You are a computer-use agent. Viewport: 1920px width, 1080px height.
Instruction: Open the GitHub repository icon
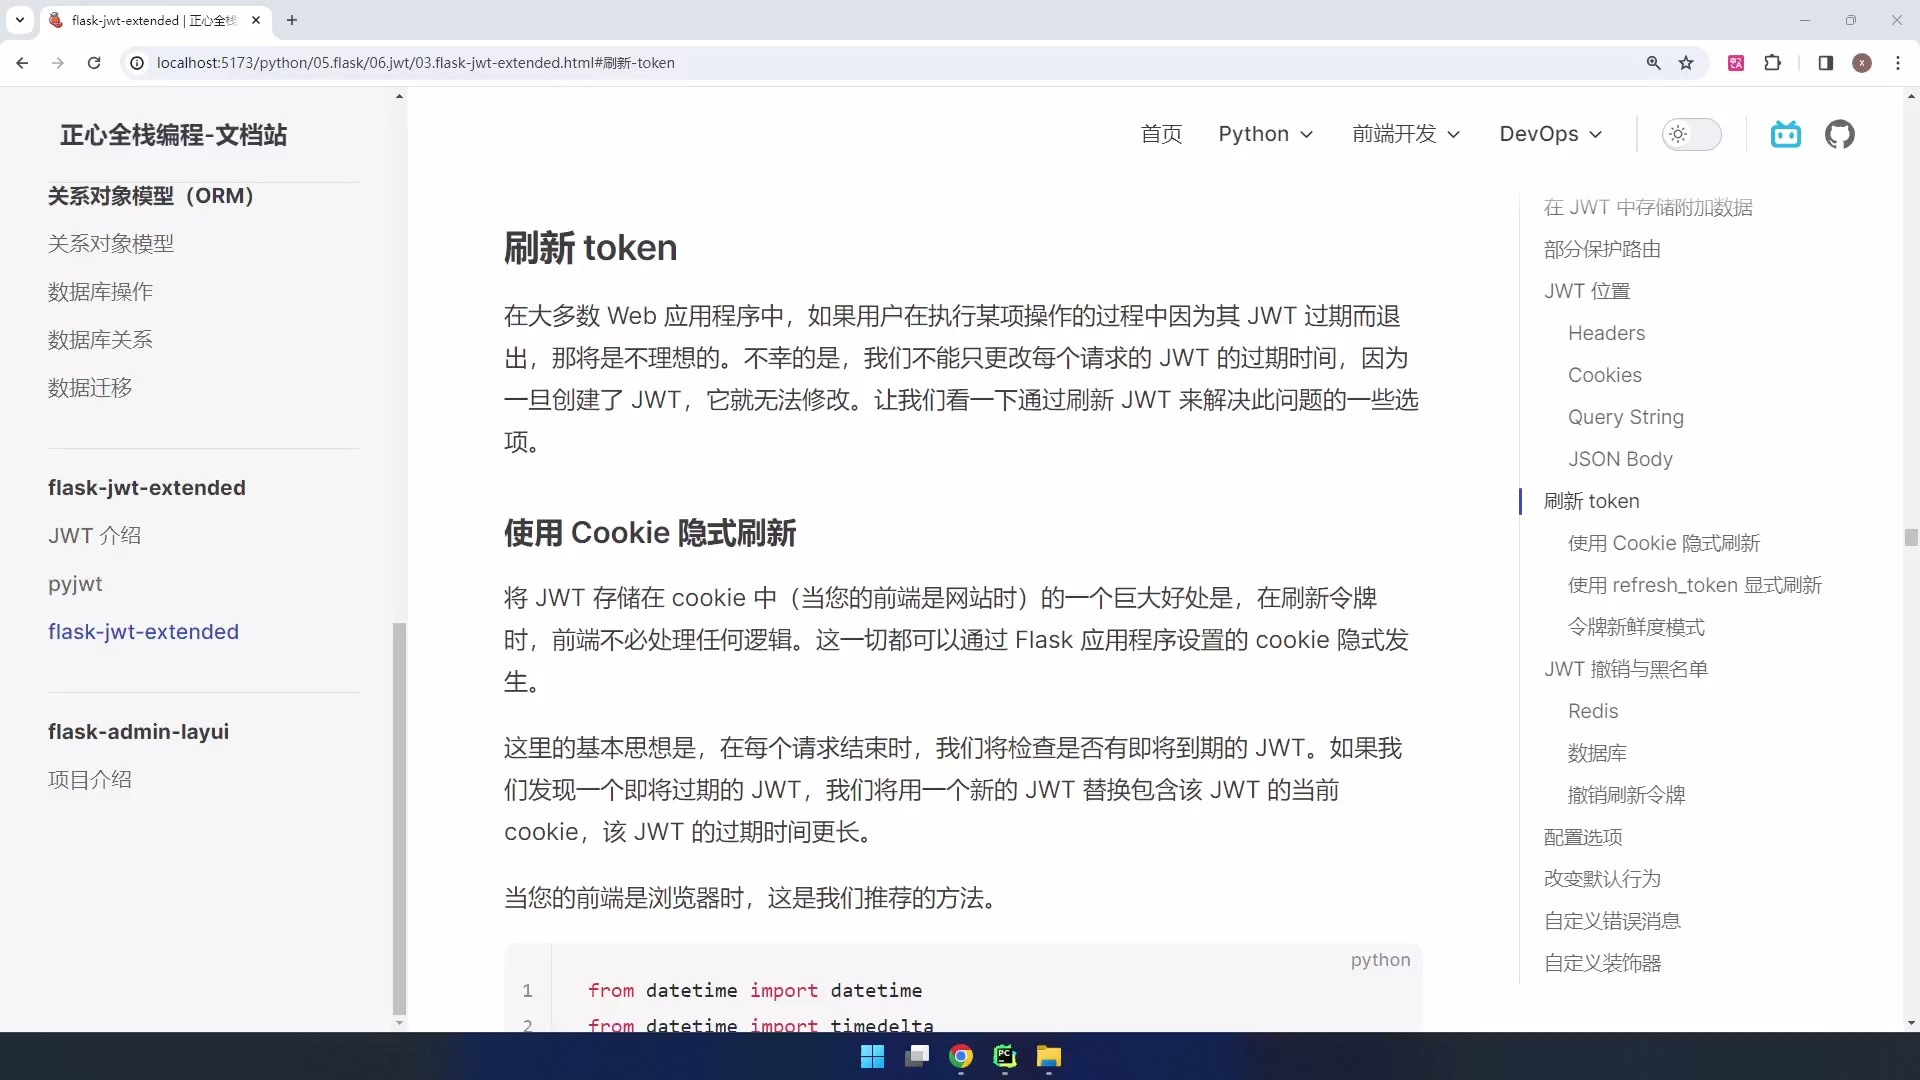[x=1841, y=134]
